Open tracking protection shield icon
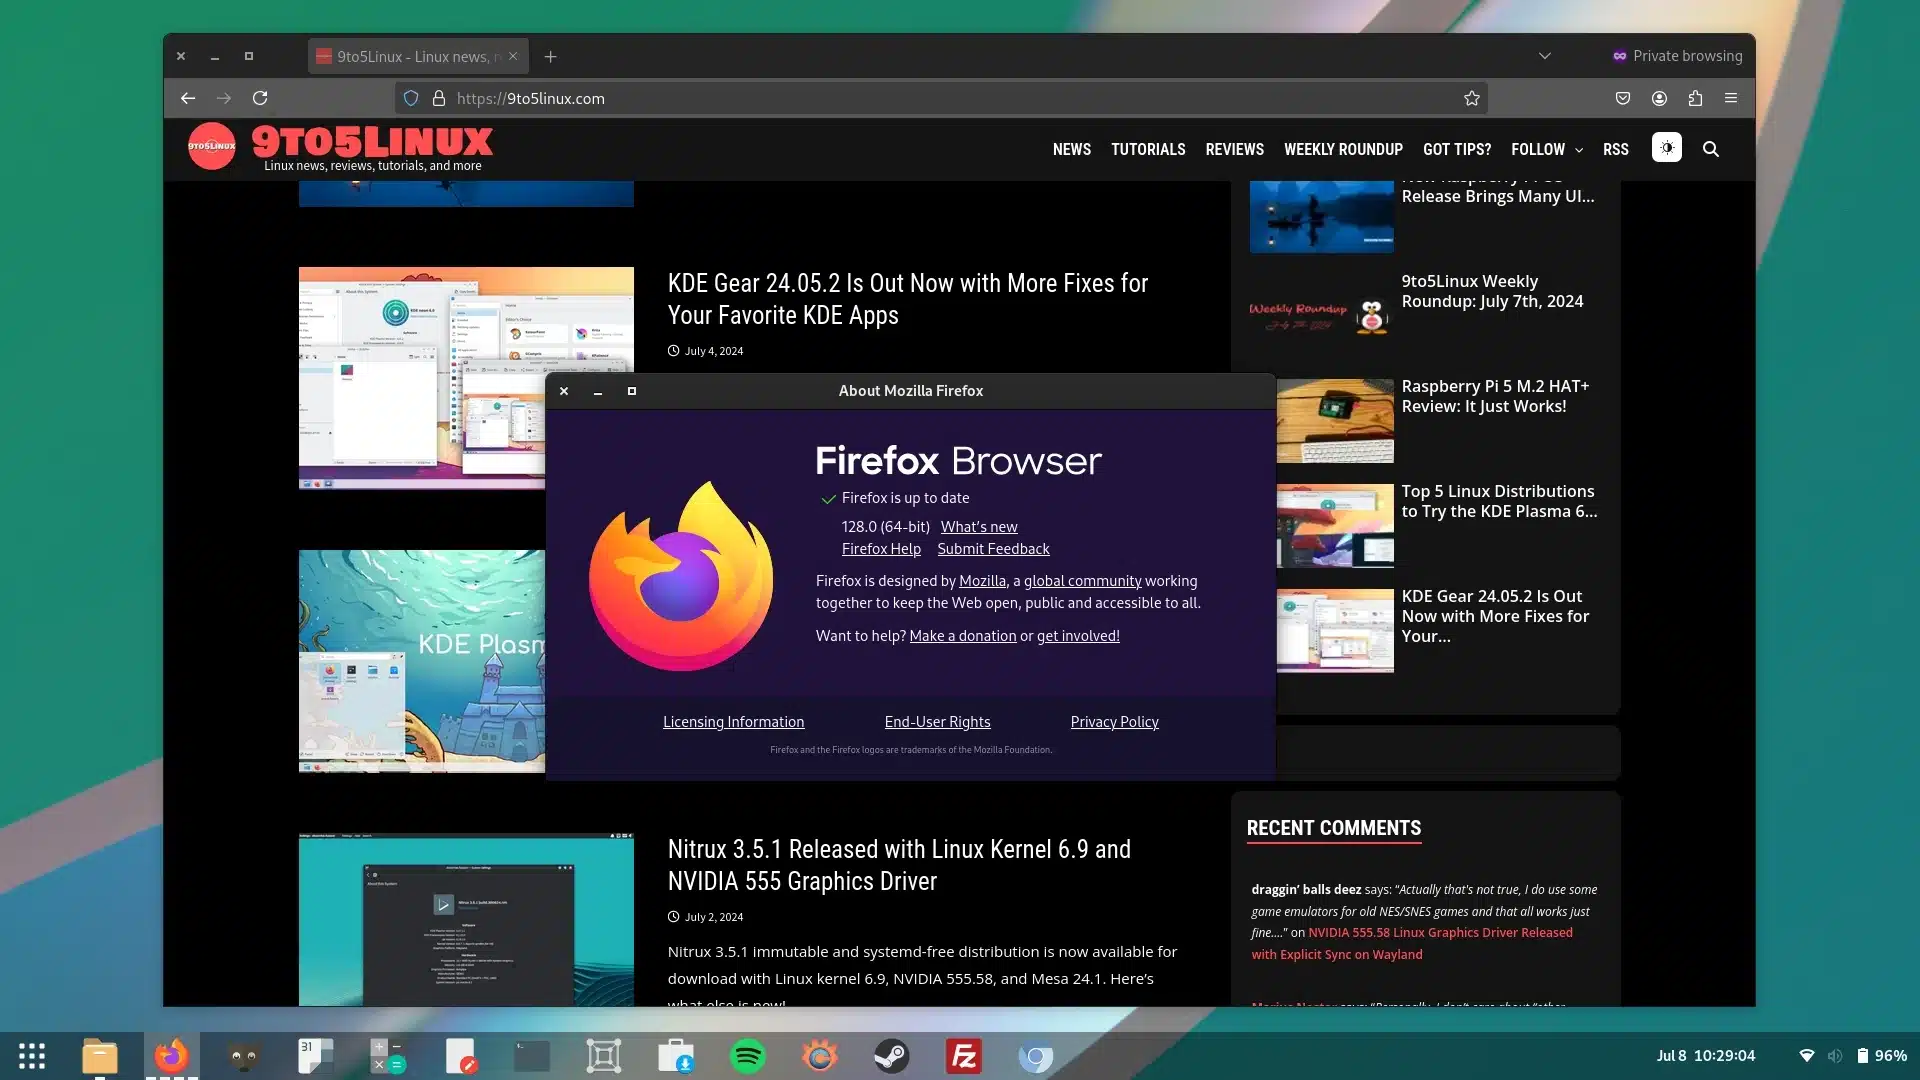 [411, 98]
